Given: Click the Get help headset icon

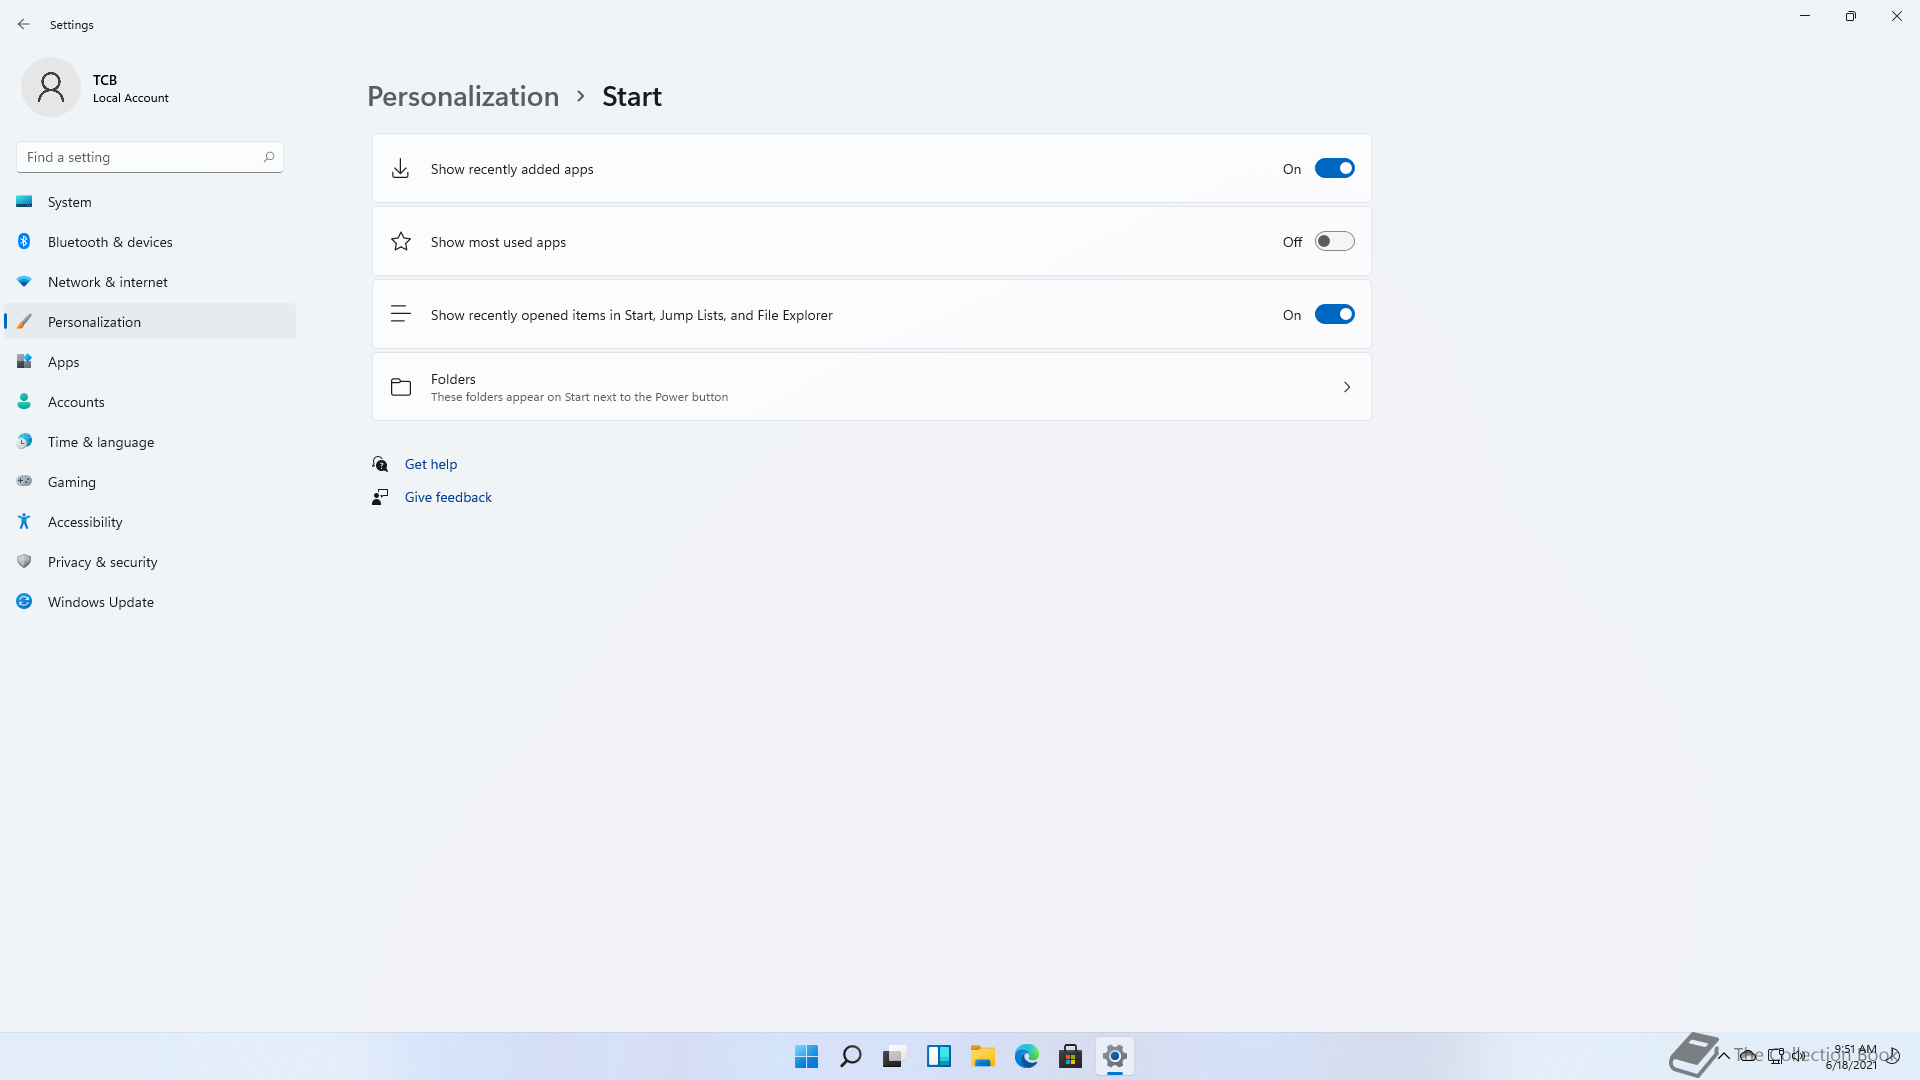Looking at the screenshot, I should click(x=380, y=464).
